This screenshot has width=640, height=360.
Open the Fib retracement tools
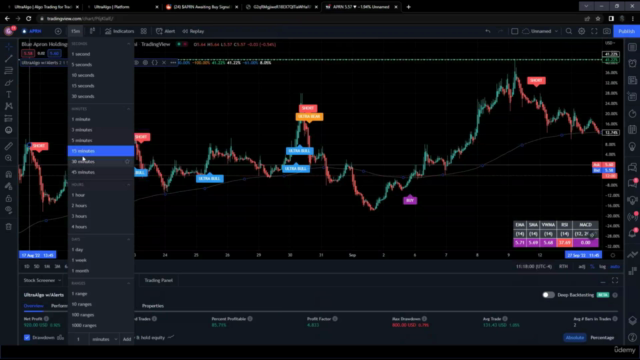[9, 71]
